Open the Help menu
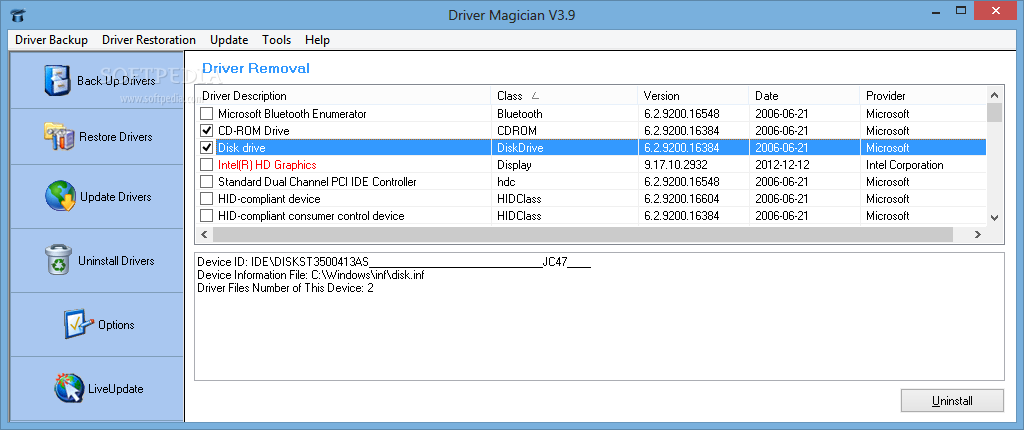 point(317,40)
